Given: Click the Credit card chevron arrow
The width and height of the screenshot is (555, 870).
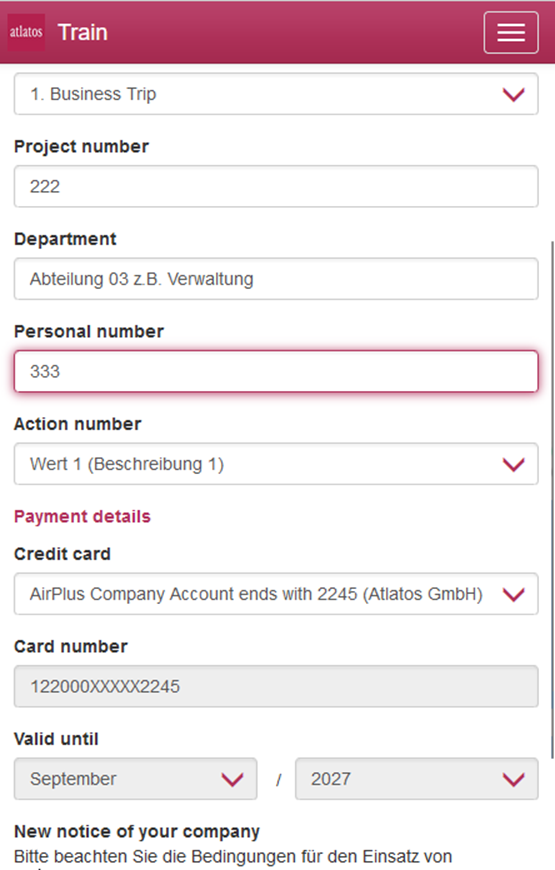Looking at the screenshot, I should click(513, 595).
